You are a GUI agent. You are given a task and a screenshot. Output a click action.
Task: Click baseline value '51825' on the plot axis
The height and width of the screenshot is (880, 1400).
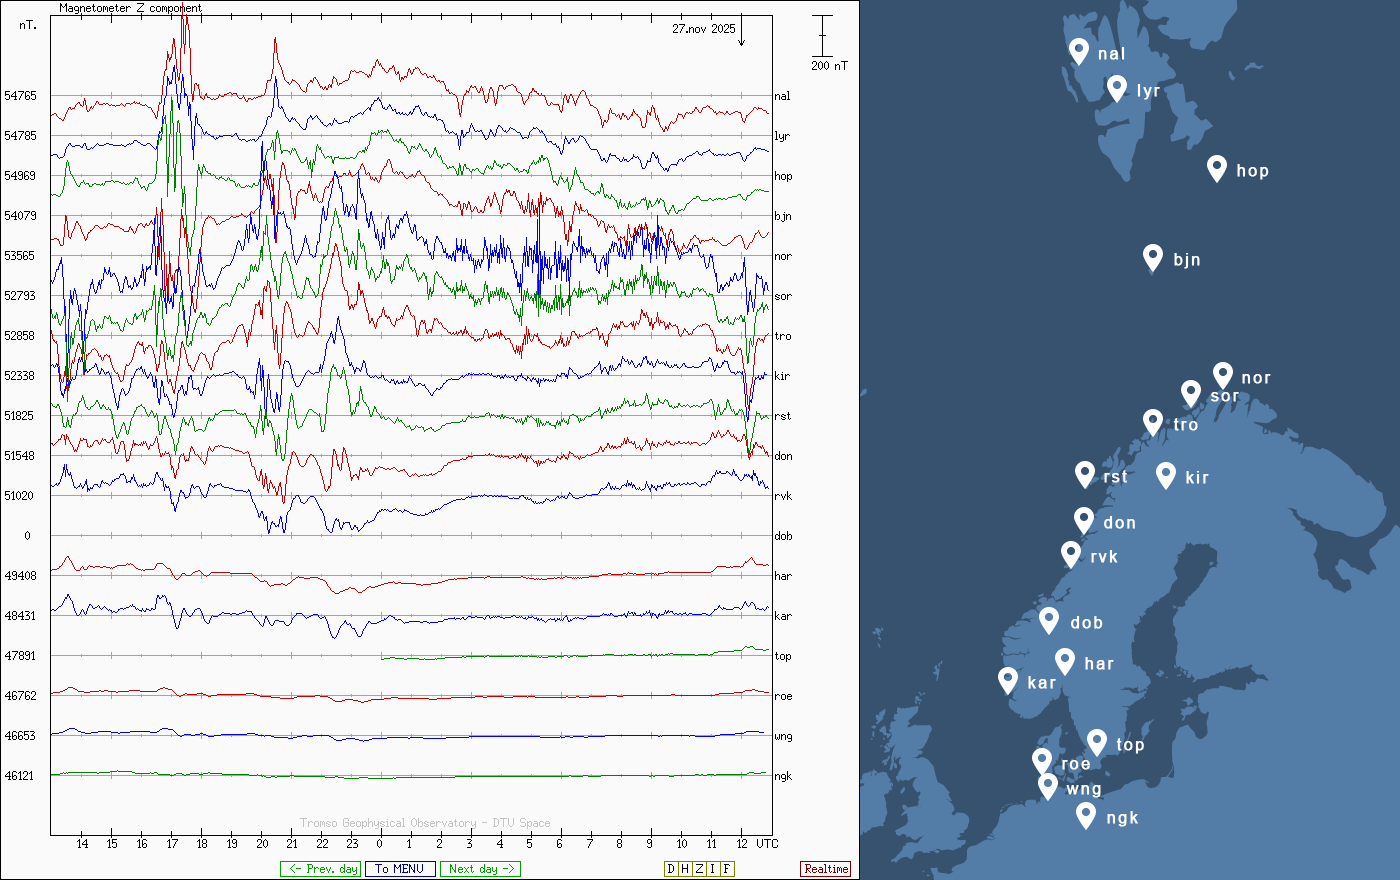pyautogui.click(x=20, y=416)
